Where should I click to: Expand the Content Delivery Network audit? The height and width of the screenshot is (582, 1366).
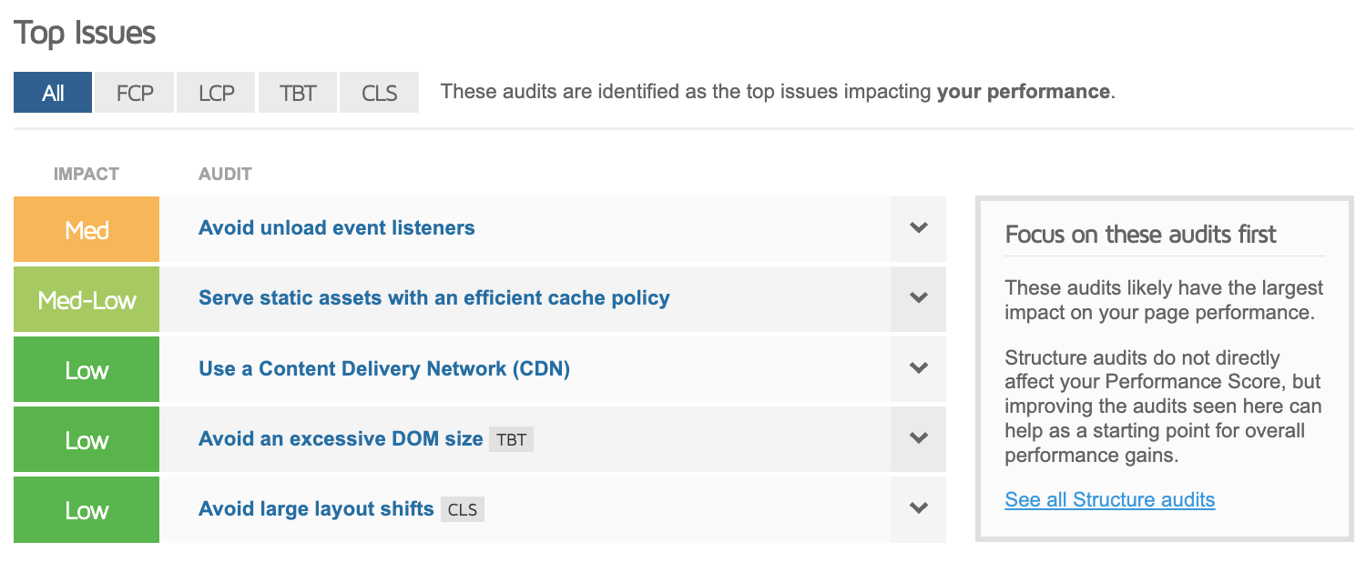pyautogui.click(x=917, y=369)
